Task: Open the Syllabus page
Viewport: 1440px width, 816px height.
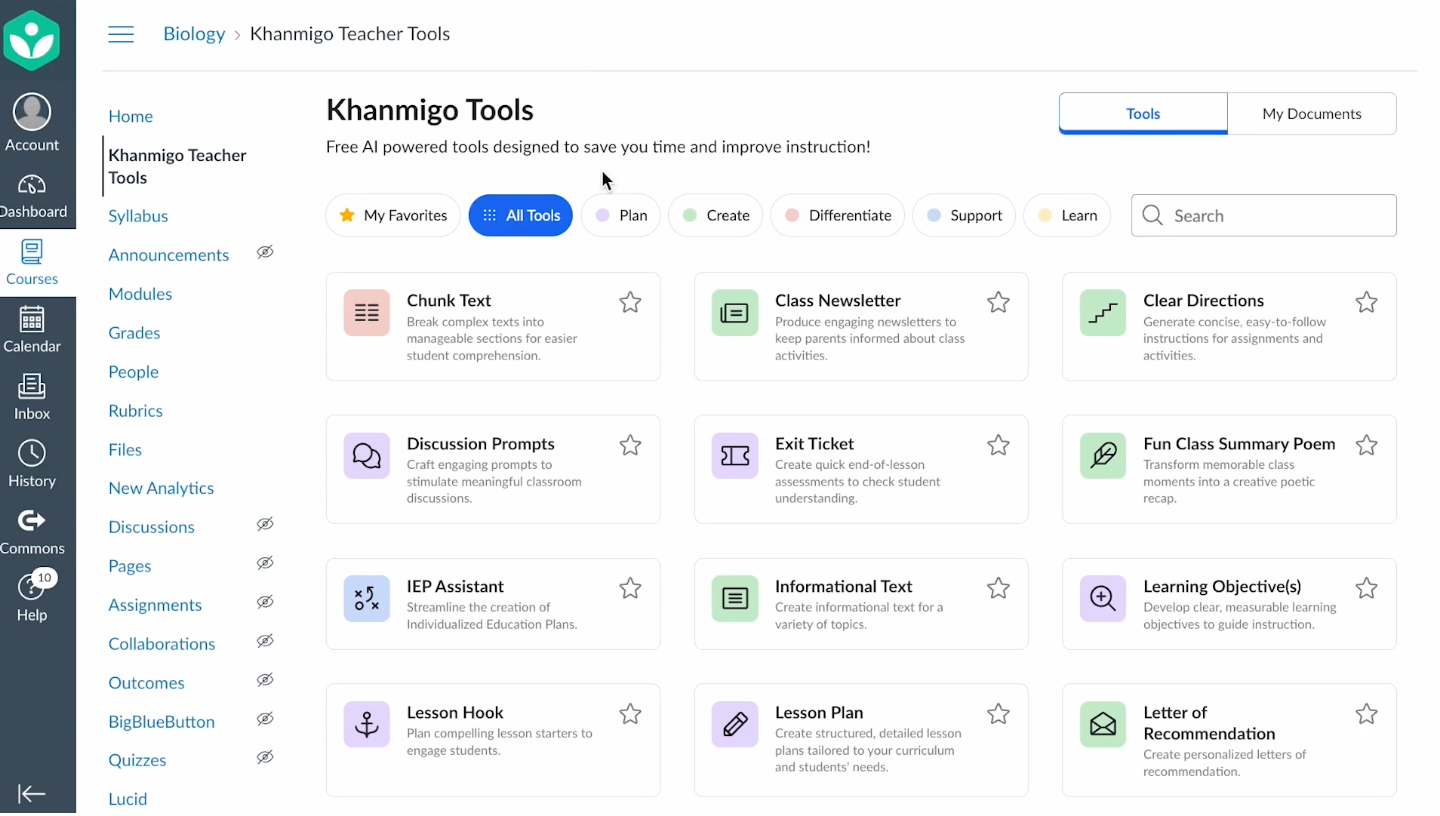Action: [x=138, y=216]
